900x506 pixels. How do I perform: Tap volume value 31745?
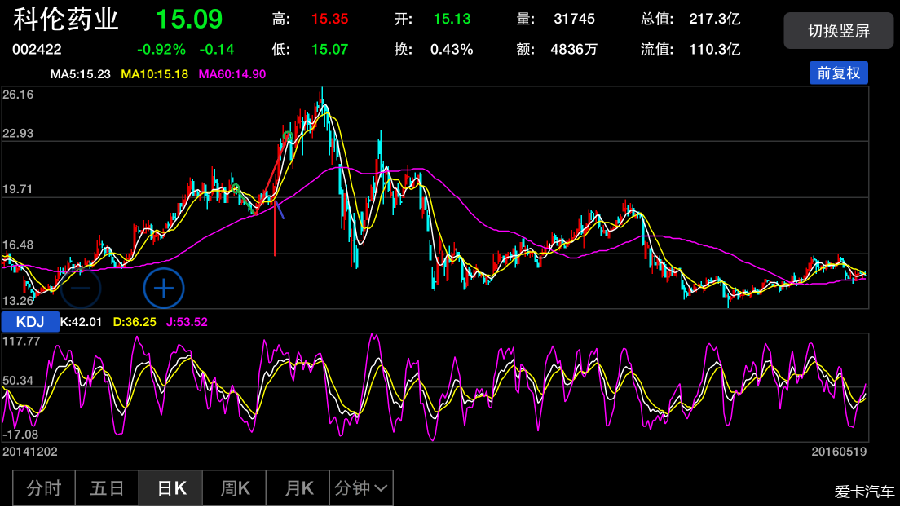click(x=574, y=19)
